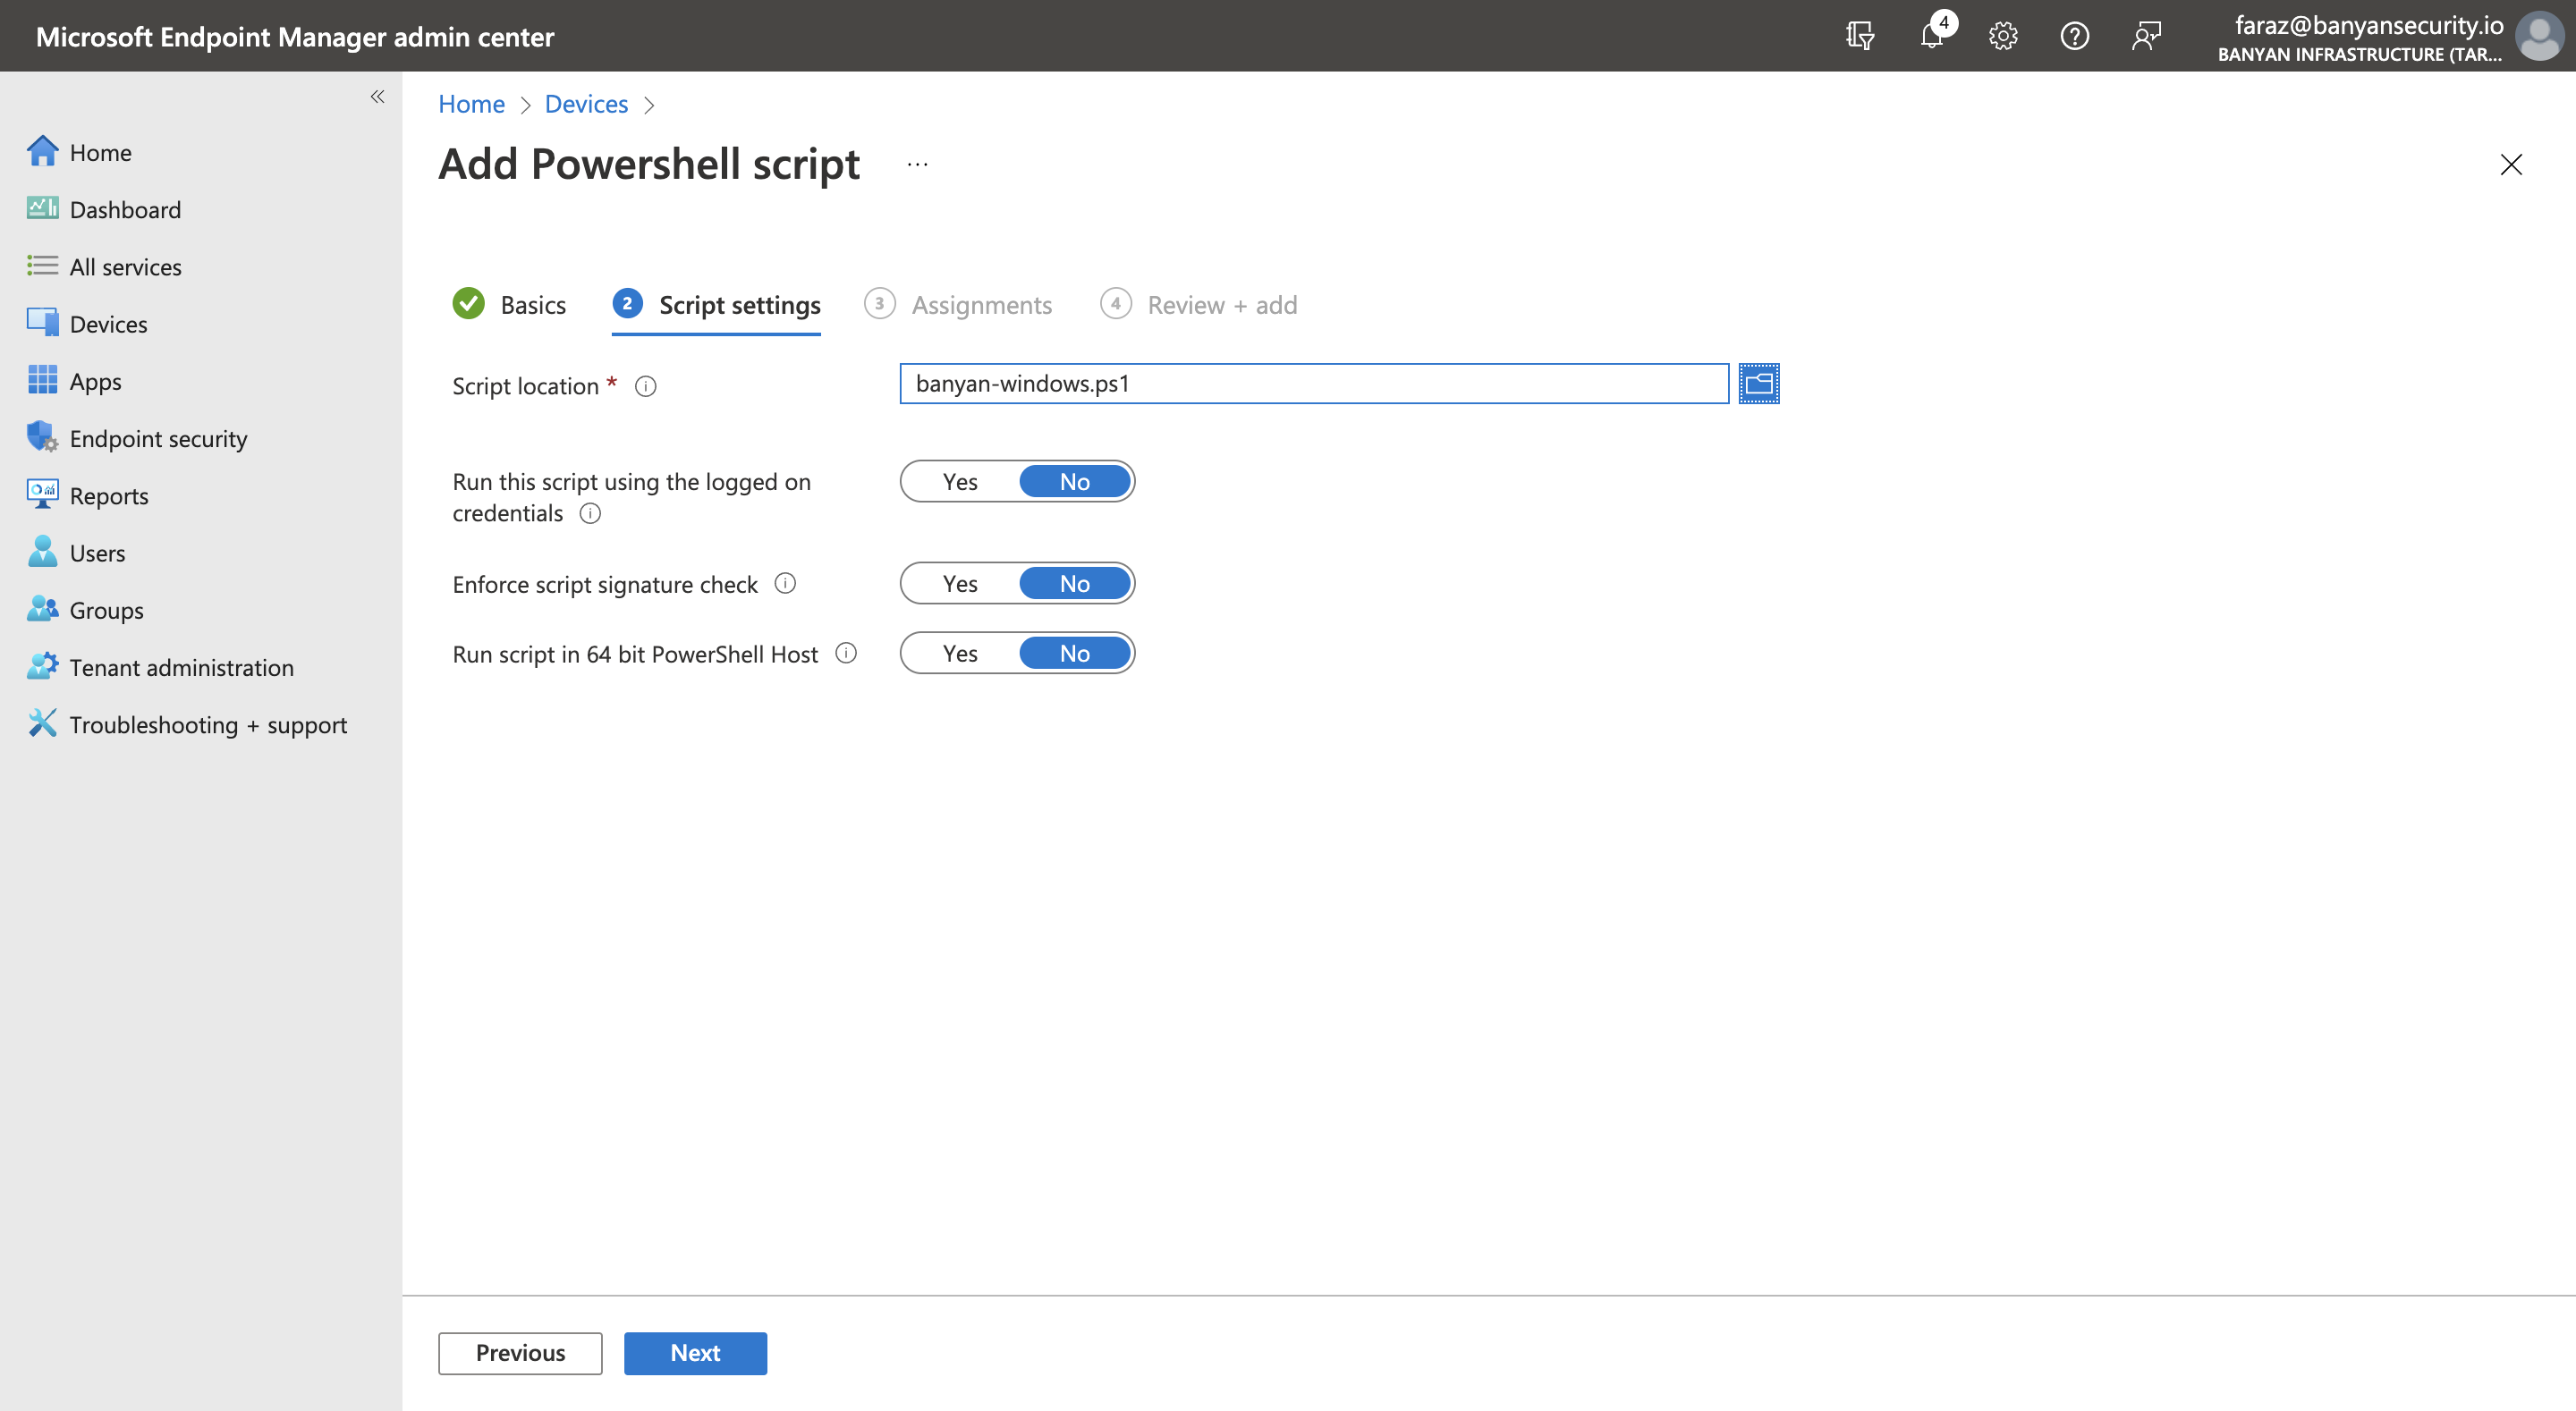2576x1411 pixels.
Task: Collapse the left navigation sidebar
Action: (377, 97)
